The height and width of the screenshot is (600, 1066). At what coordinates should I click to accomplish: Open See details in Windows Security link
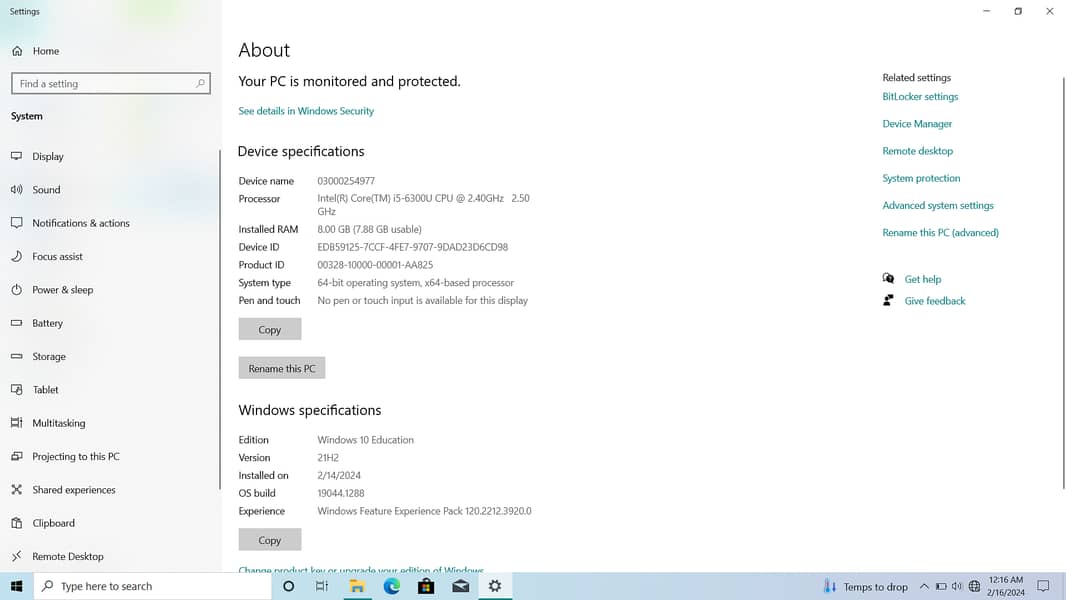306,111
